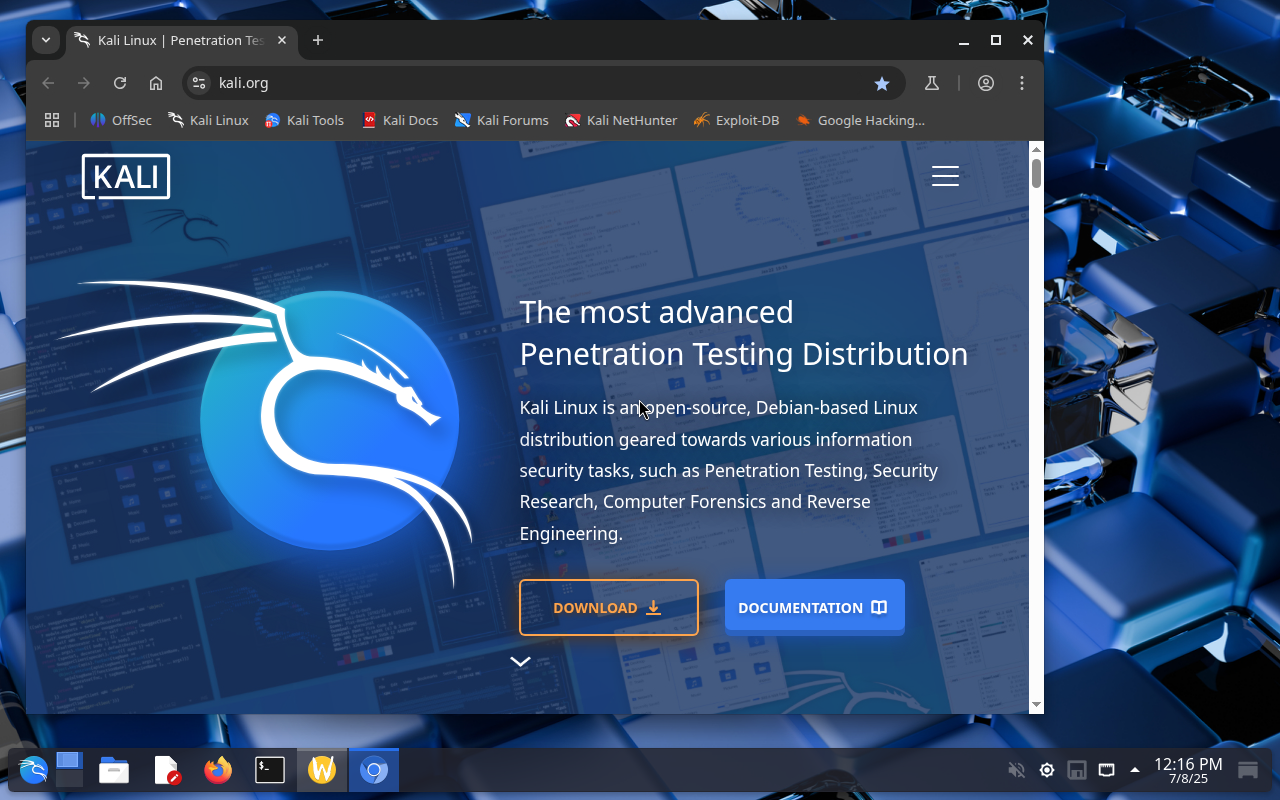Viewport: 1280px width, 800px height.
Task: Close the Kali Linux tab
Action: coord(282,40)
